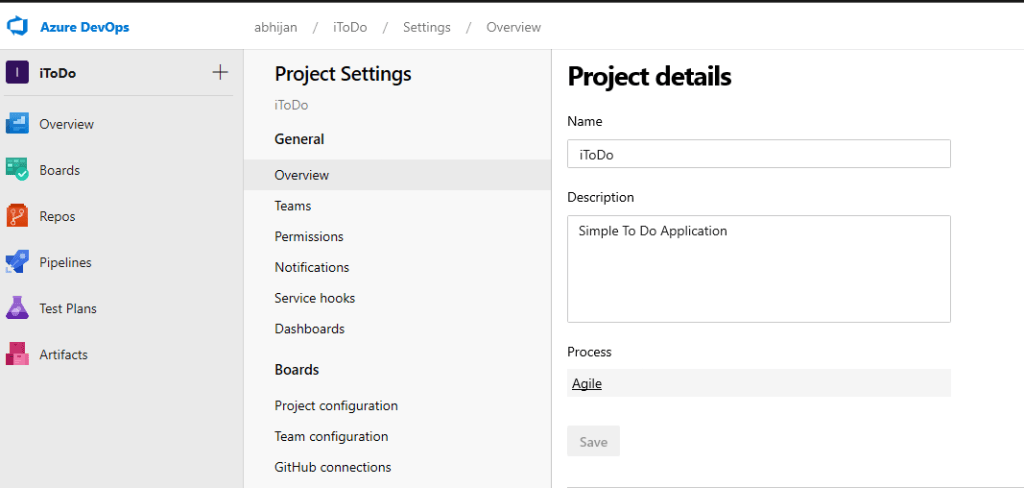1024x488 pixels.
Task: Click the Azure DevOps logo icon
Action: click(x=17, y=27)
